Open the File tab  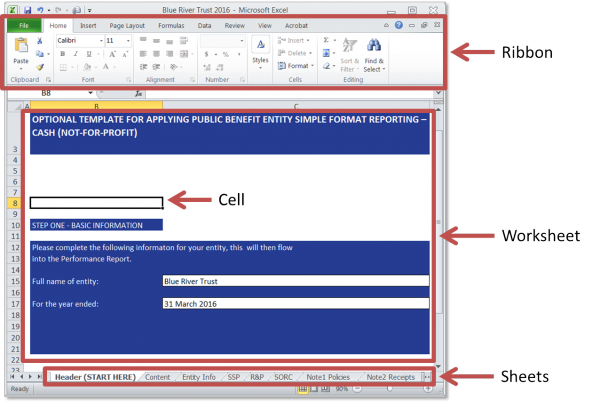point(24,26)
